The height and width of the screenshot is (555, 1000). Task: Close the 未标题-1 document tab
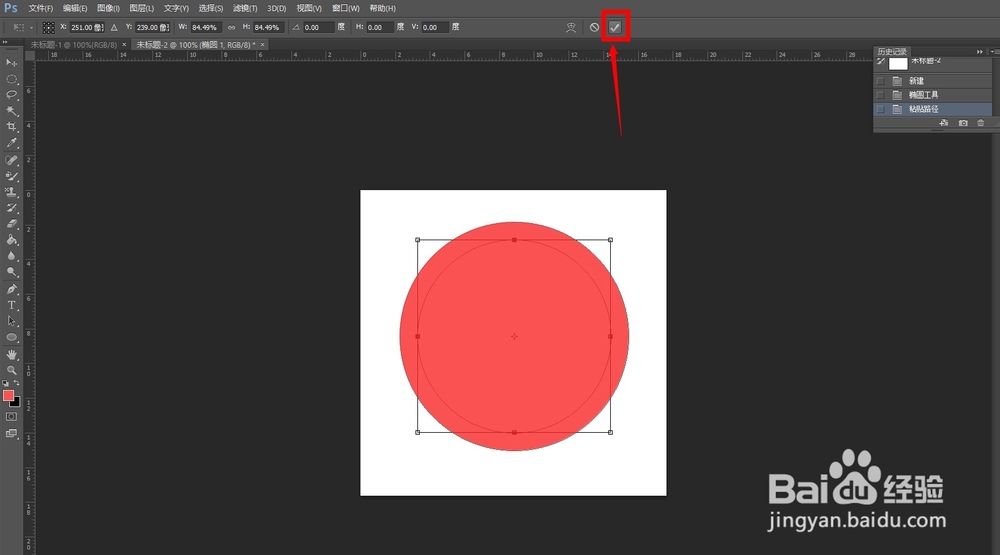[x=124, y=45]
